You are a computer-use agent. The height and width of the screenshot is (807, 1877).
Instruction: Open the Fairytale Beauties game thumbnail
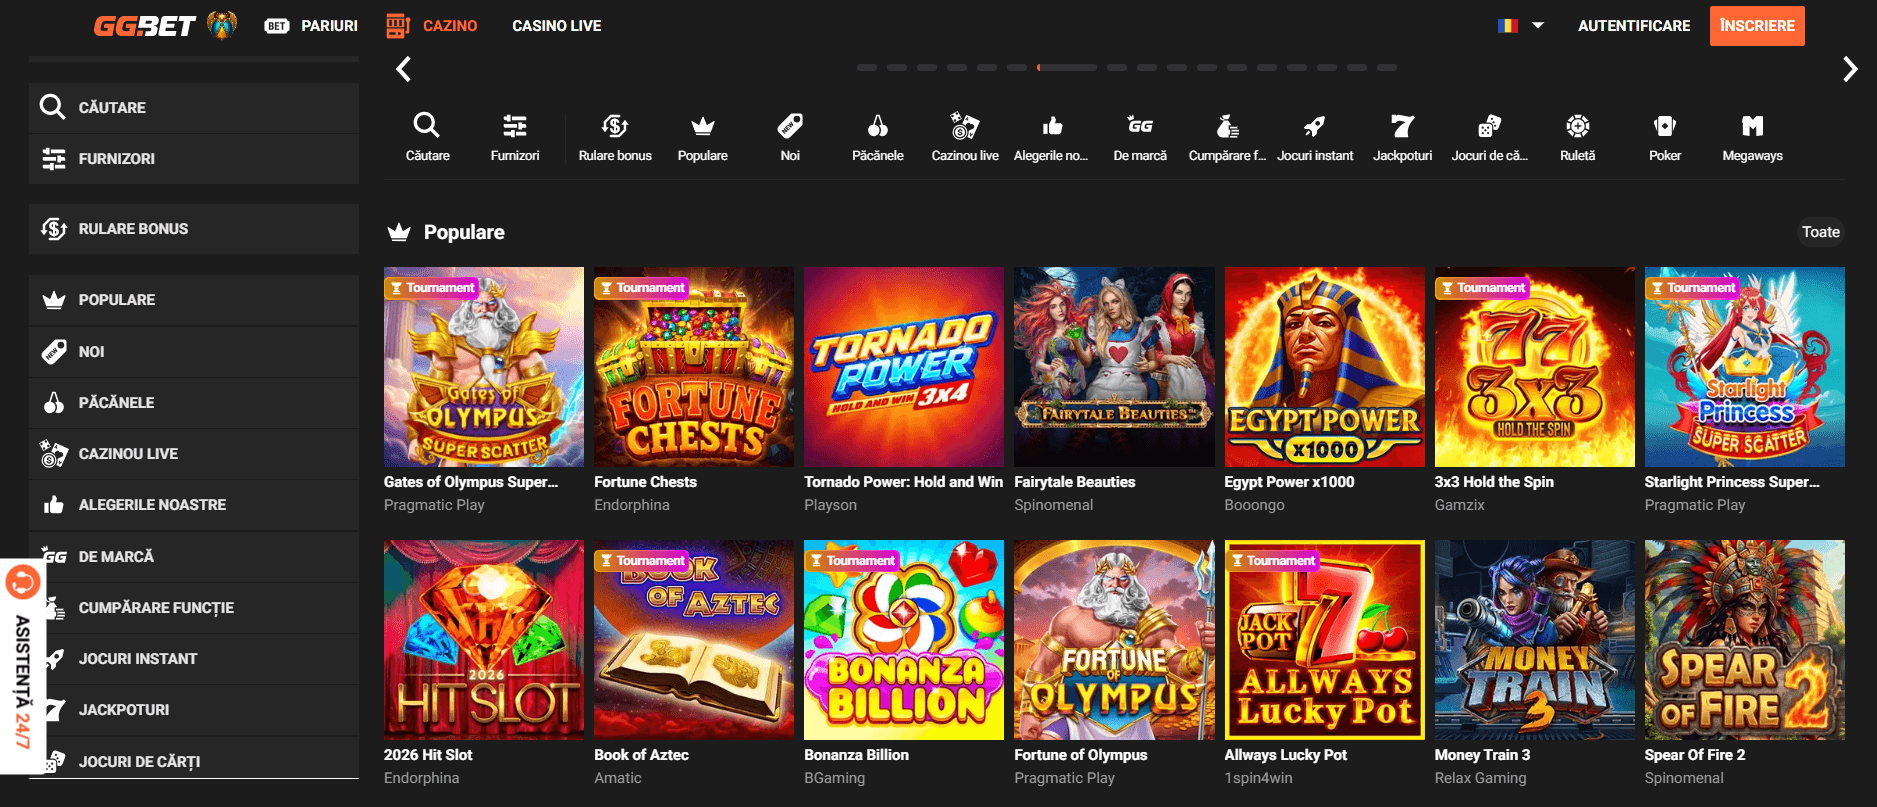[1114, 367]
